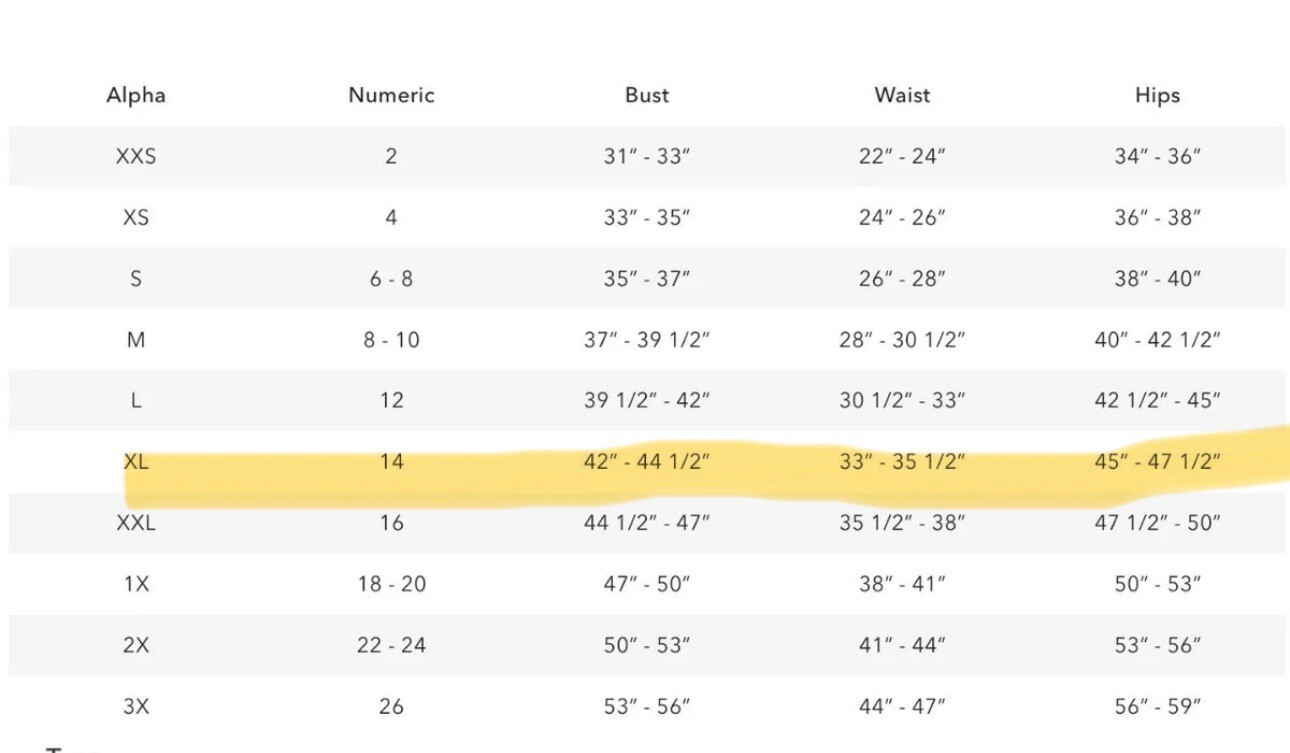
Task: Click the S numeric range 6 - 8
Action: 391,279
